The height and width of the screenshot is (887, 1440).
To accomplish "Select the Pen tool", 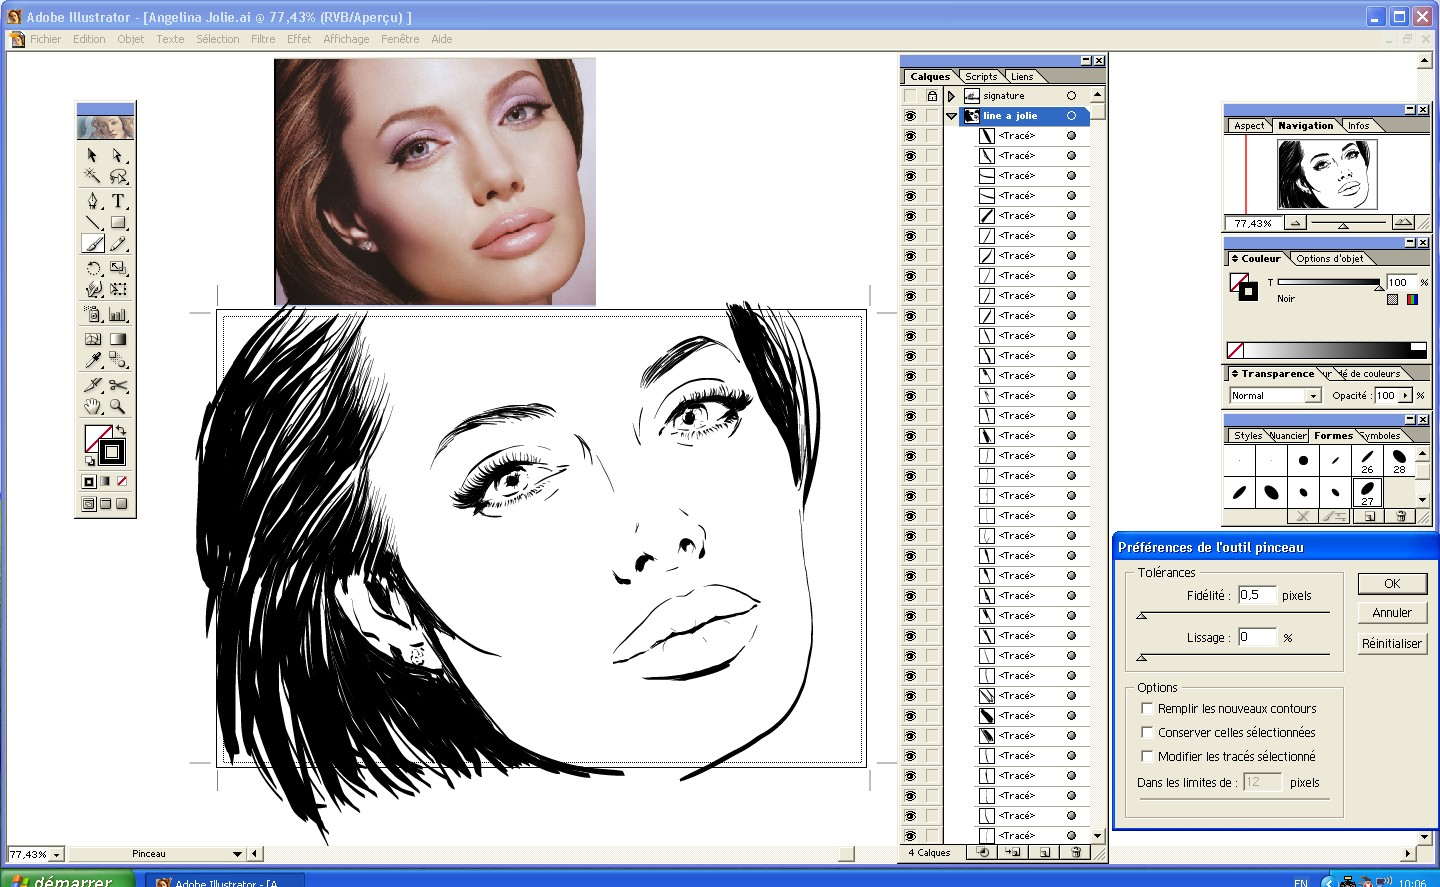I will point(93,201).
